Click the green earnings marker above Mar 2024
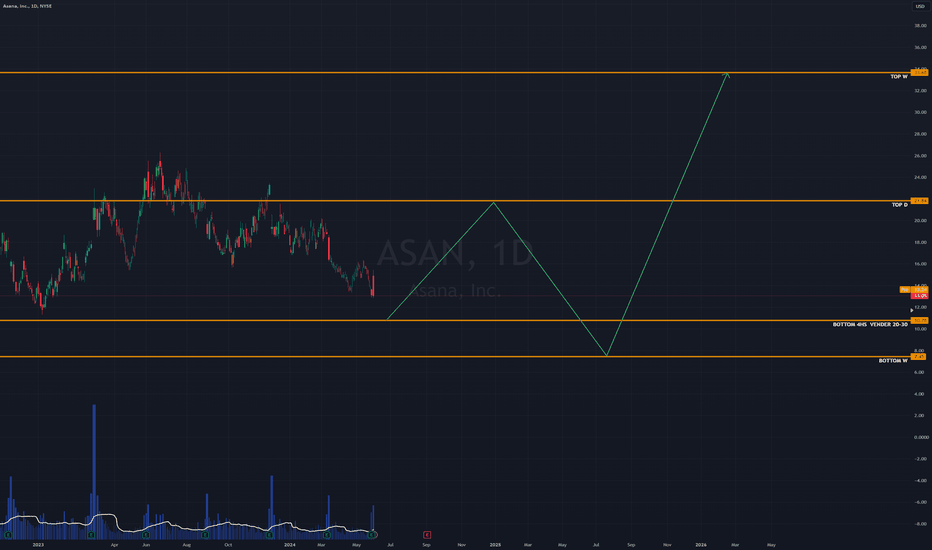Image resolution: width=932 pixels, height=550 pixels. [326, 535]
